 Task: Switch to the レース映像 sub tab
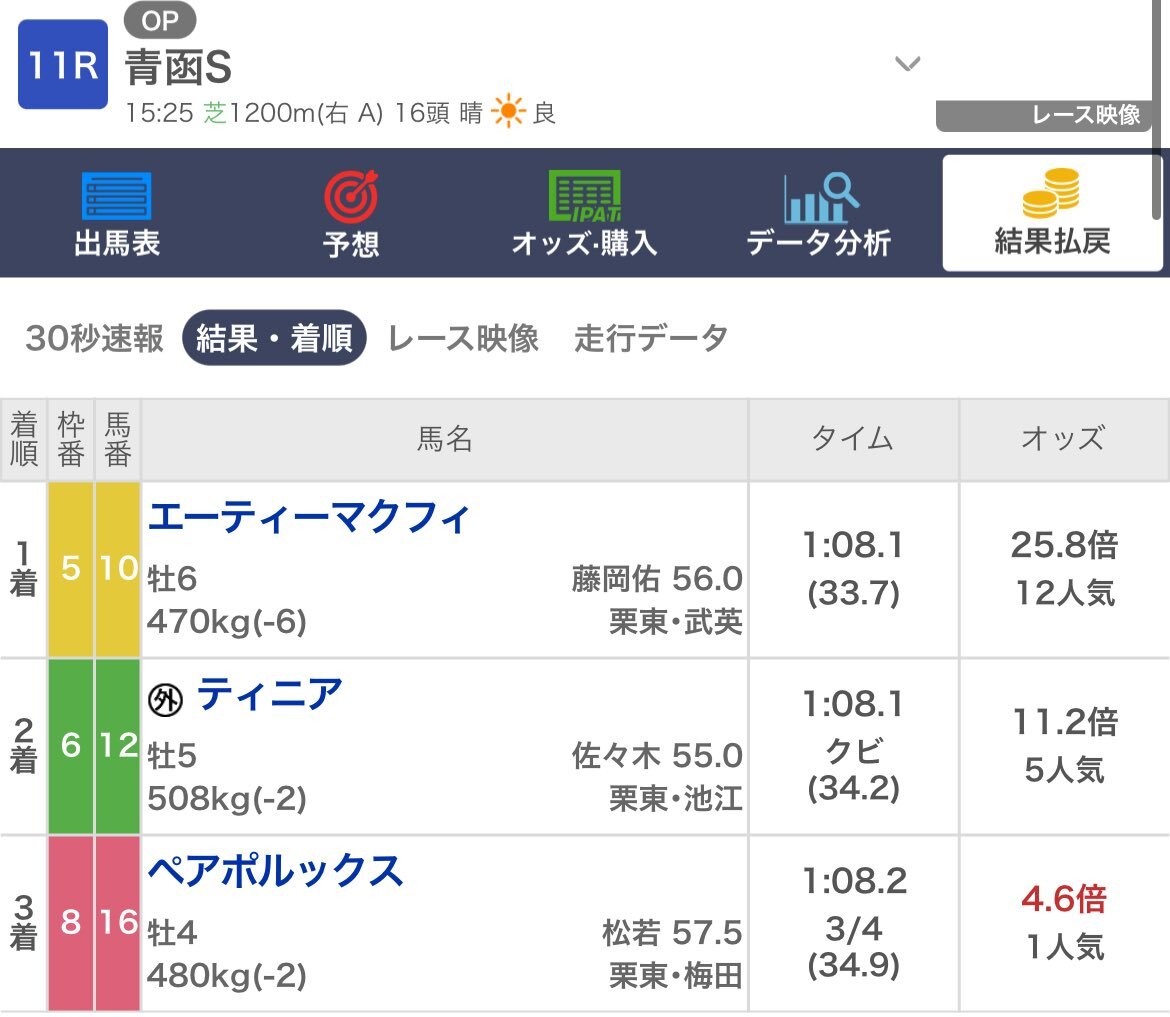pos(463,338)
